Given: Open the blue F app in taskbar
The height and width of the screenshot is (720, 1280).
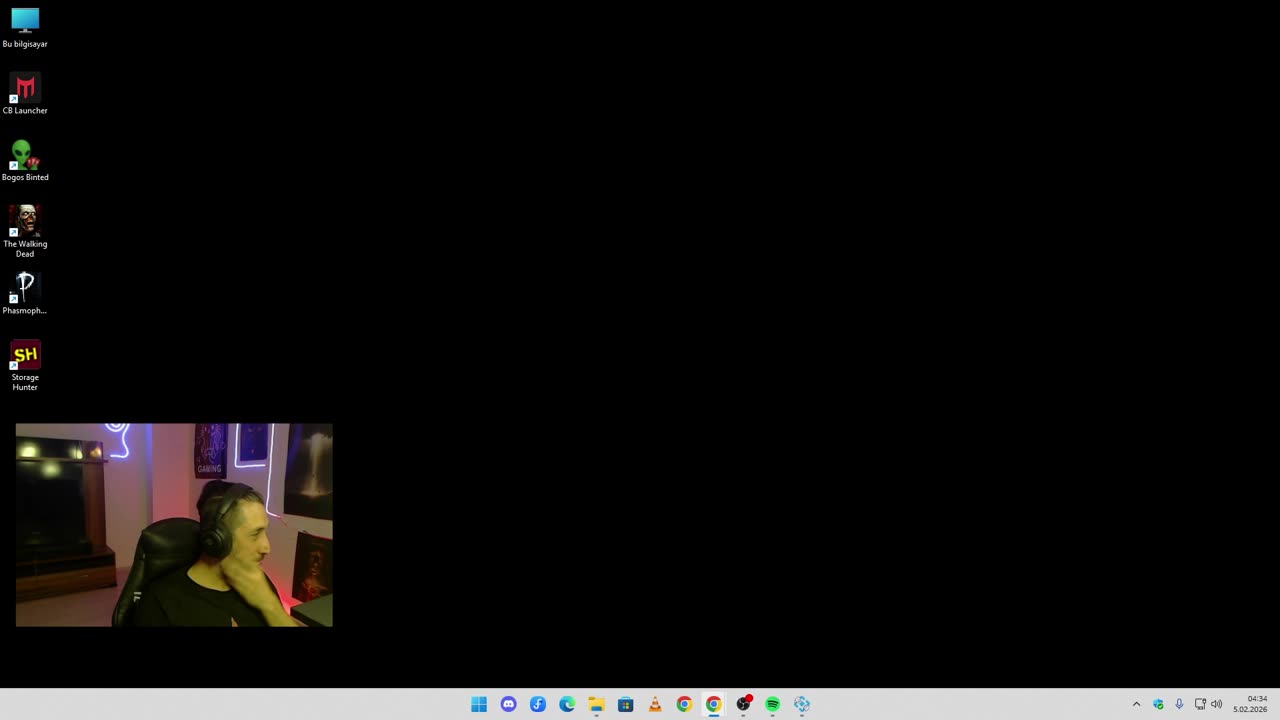Looking at the screenshot, I should point(538,704).
